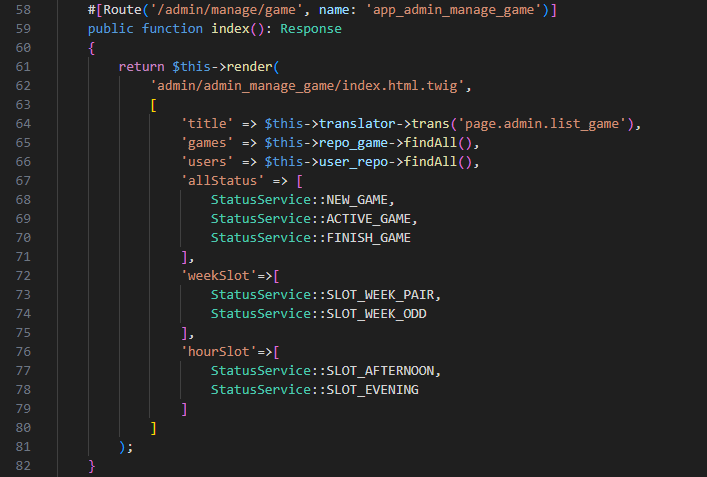Viewport: 707px width, 477px height.
Task: Click line number 67 in the gutter
Action: (23, 180)
